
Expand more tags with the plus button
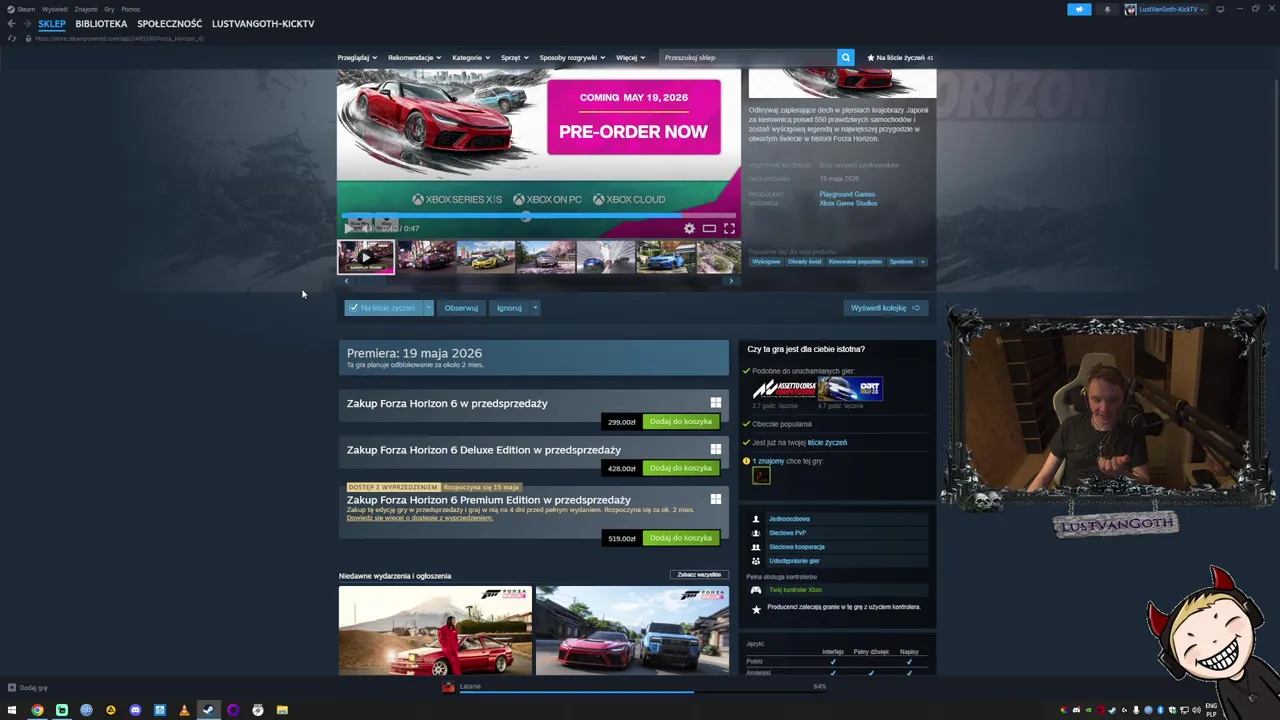(922, 262)
